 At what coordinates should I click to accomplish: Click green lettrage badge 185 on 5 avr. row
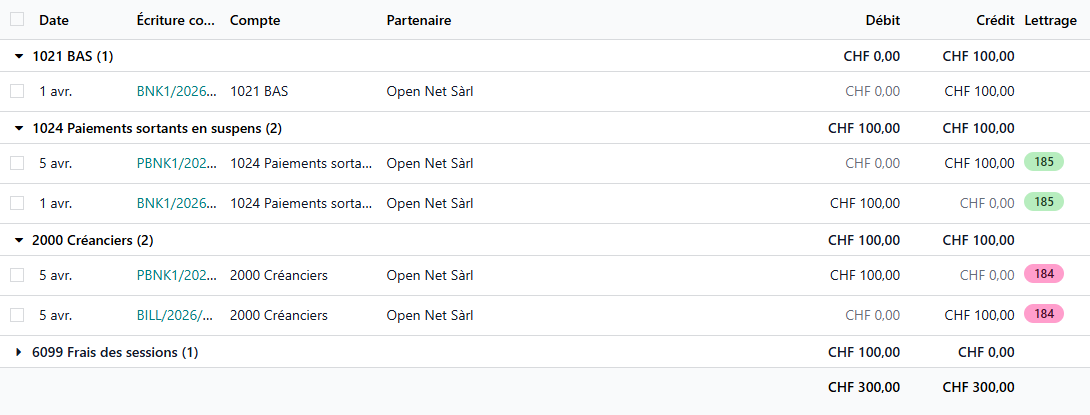(1043, 162)
